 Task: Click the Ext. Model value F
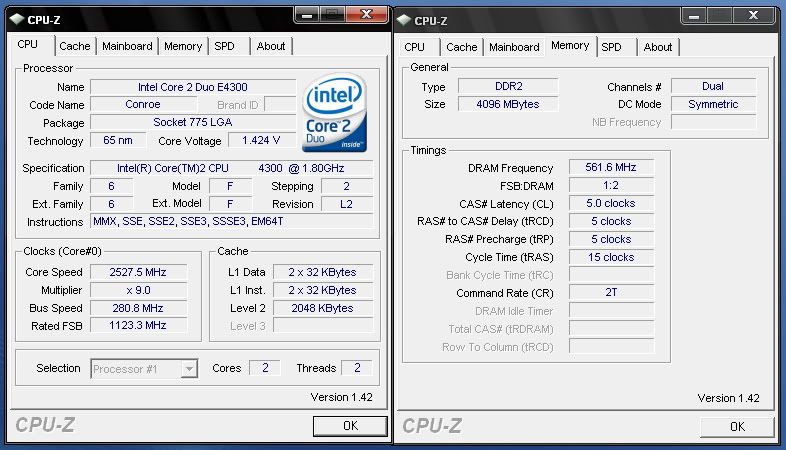click(x=231, y=204)
